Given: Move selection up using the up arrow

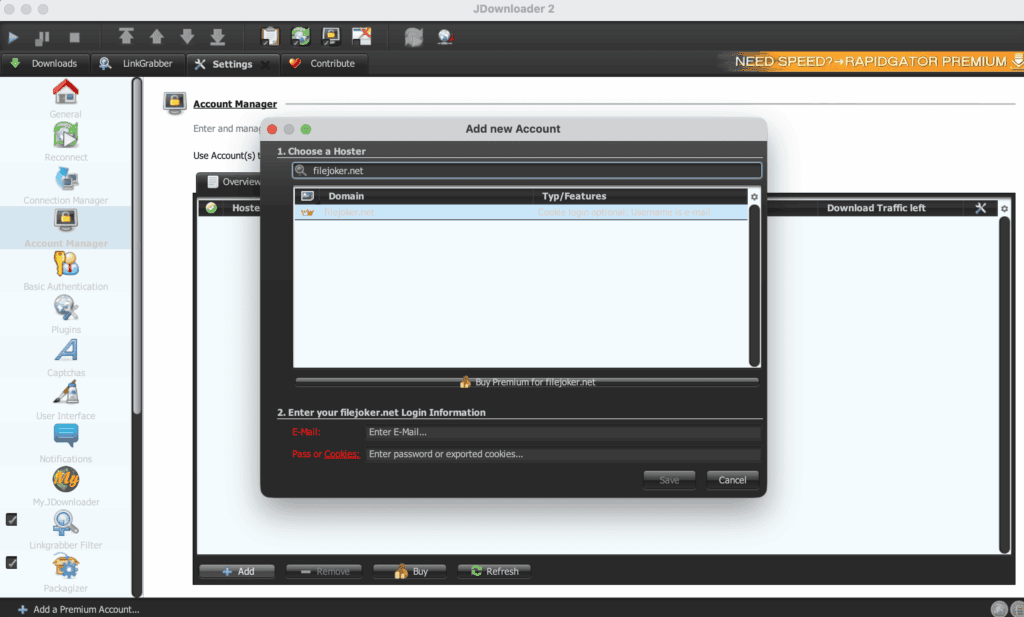Looking at the screenshot, I should coord(157,37).
